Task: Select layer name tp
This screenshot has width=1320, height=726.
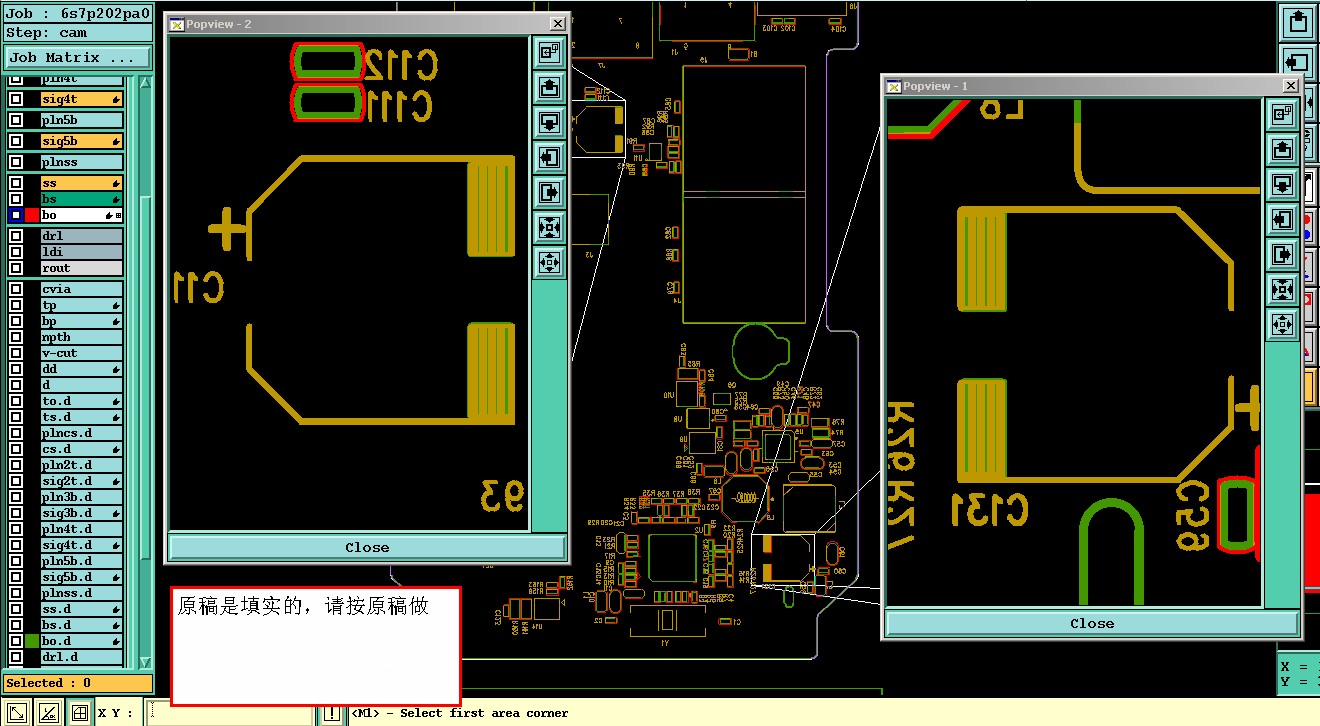Action: [x=82, y=305]
